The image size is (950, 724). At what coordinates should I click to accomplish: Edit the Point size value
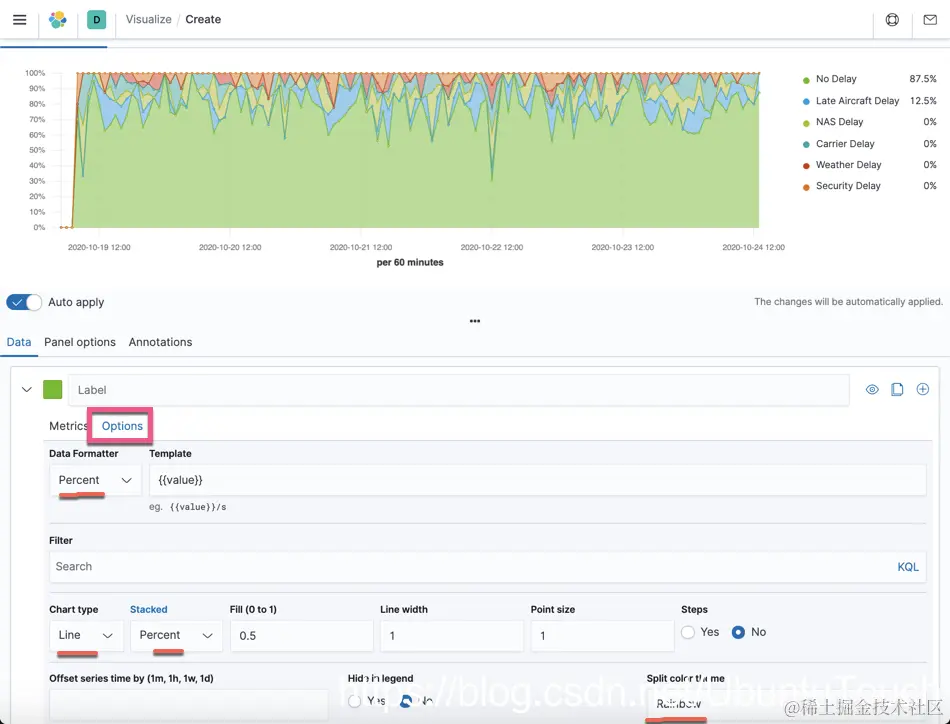(x=602, y=636)
